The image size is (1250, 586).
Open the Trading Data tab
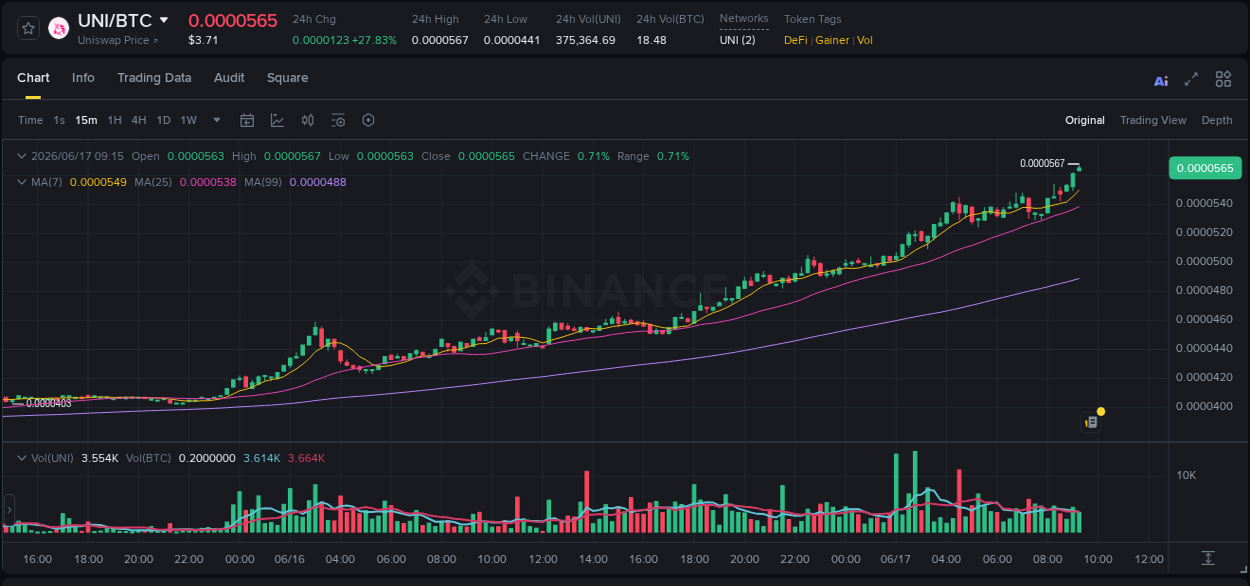[x=154, y=78]
